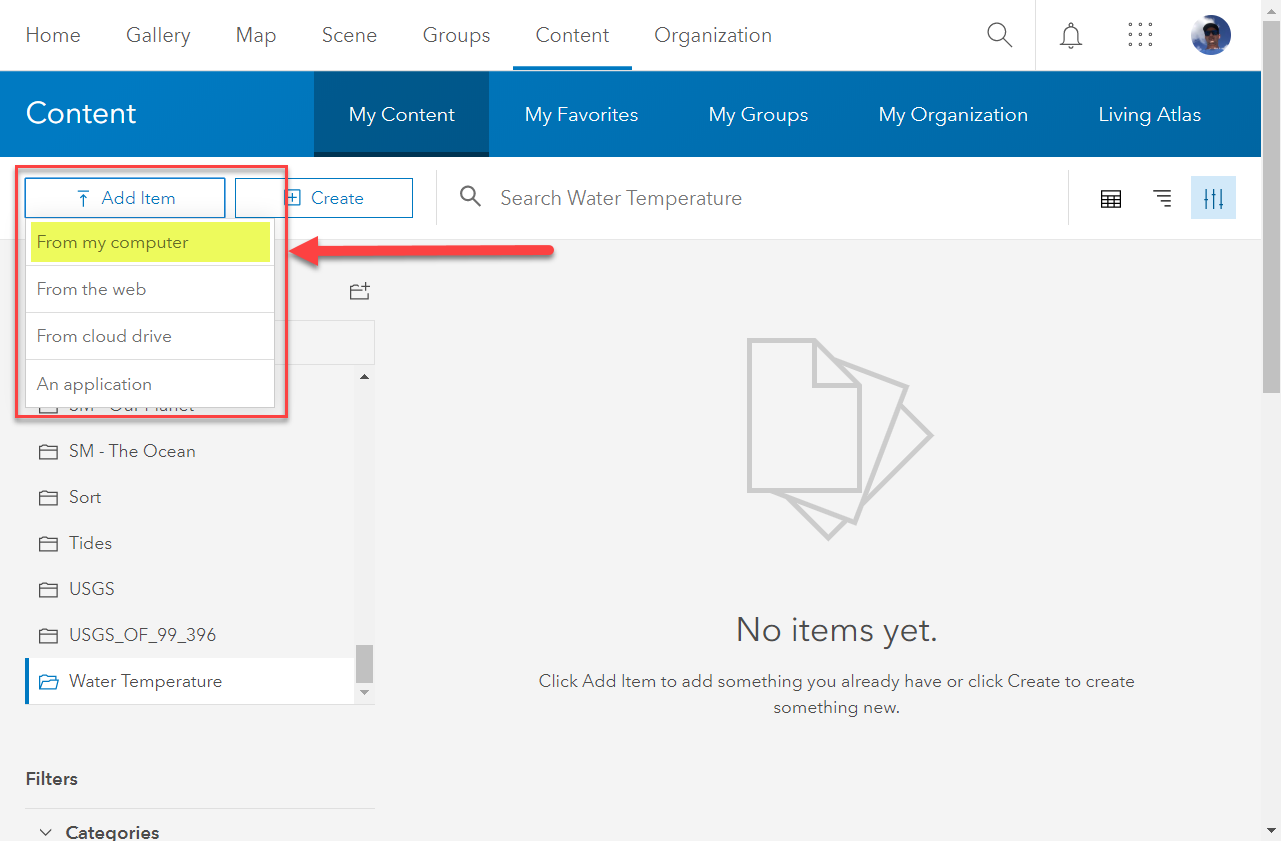The image size is (1281, 841).
Task: Choose From cloud drive
Action: [x=150, y=336]
